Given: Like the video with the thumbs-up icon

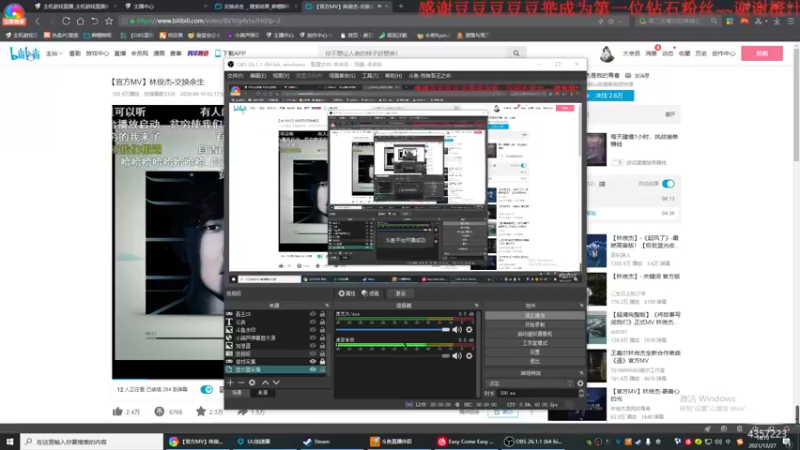Looking at the screenshot, I should (118, 411).
